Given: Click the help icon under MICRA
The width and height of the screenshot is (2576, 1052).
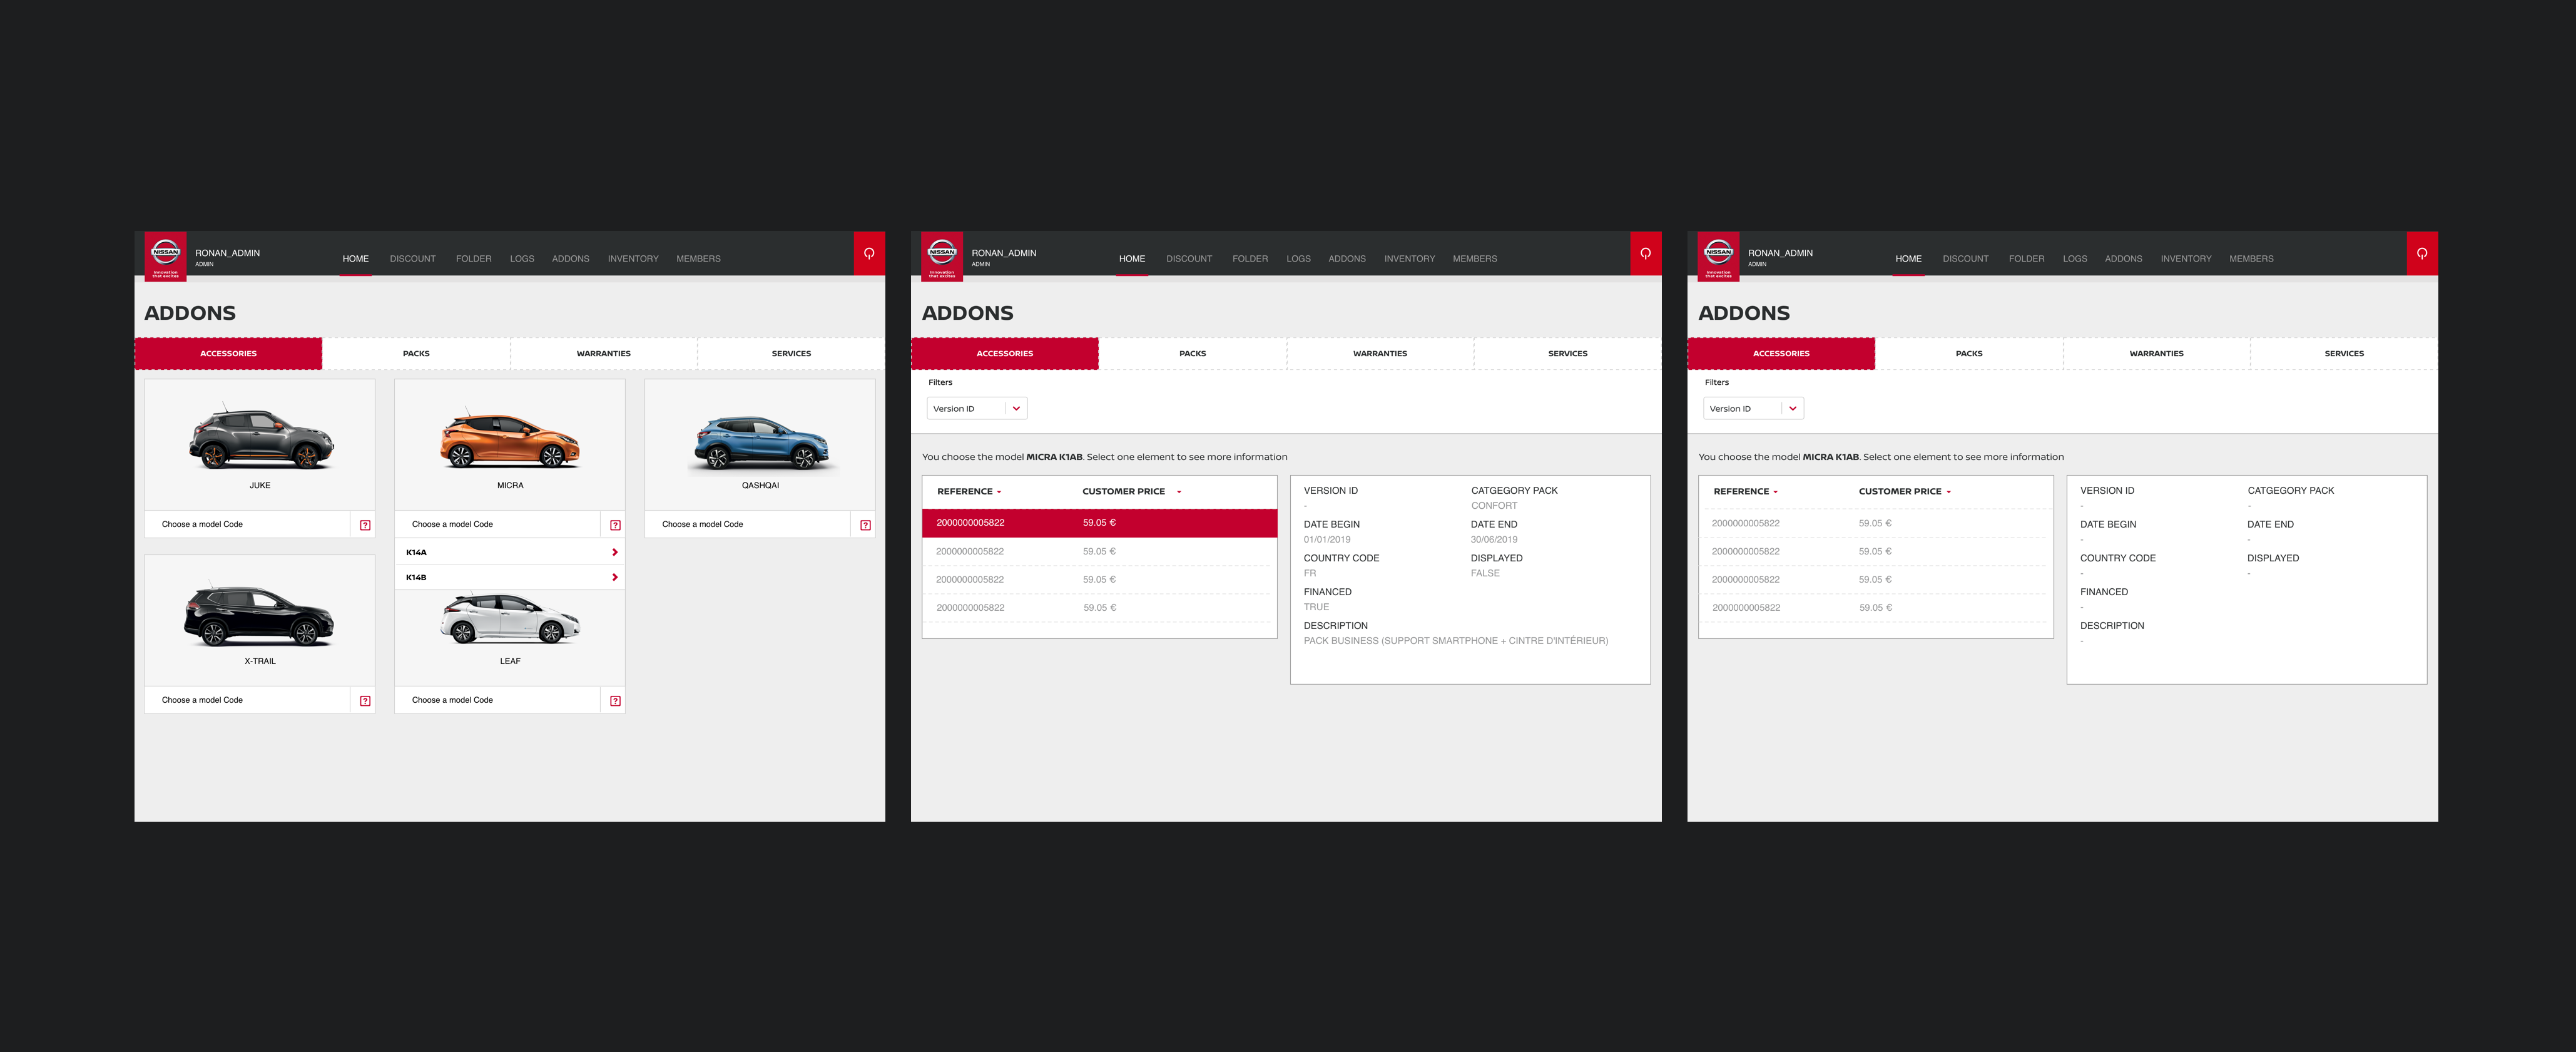Looking at the screenshot, I should [615, 525].
